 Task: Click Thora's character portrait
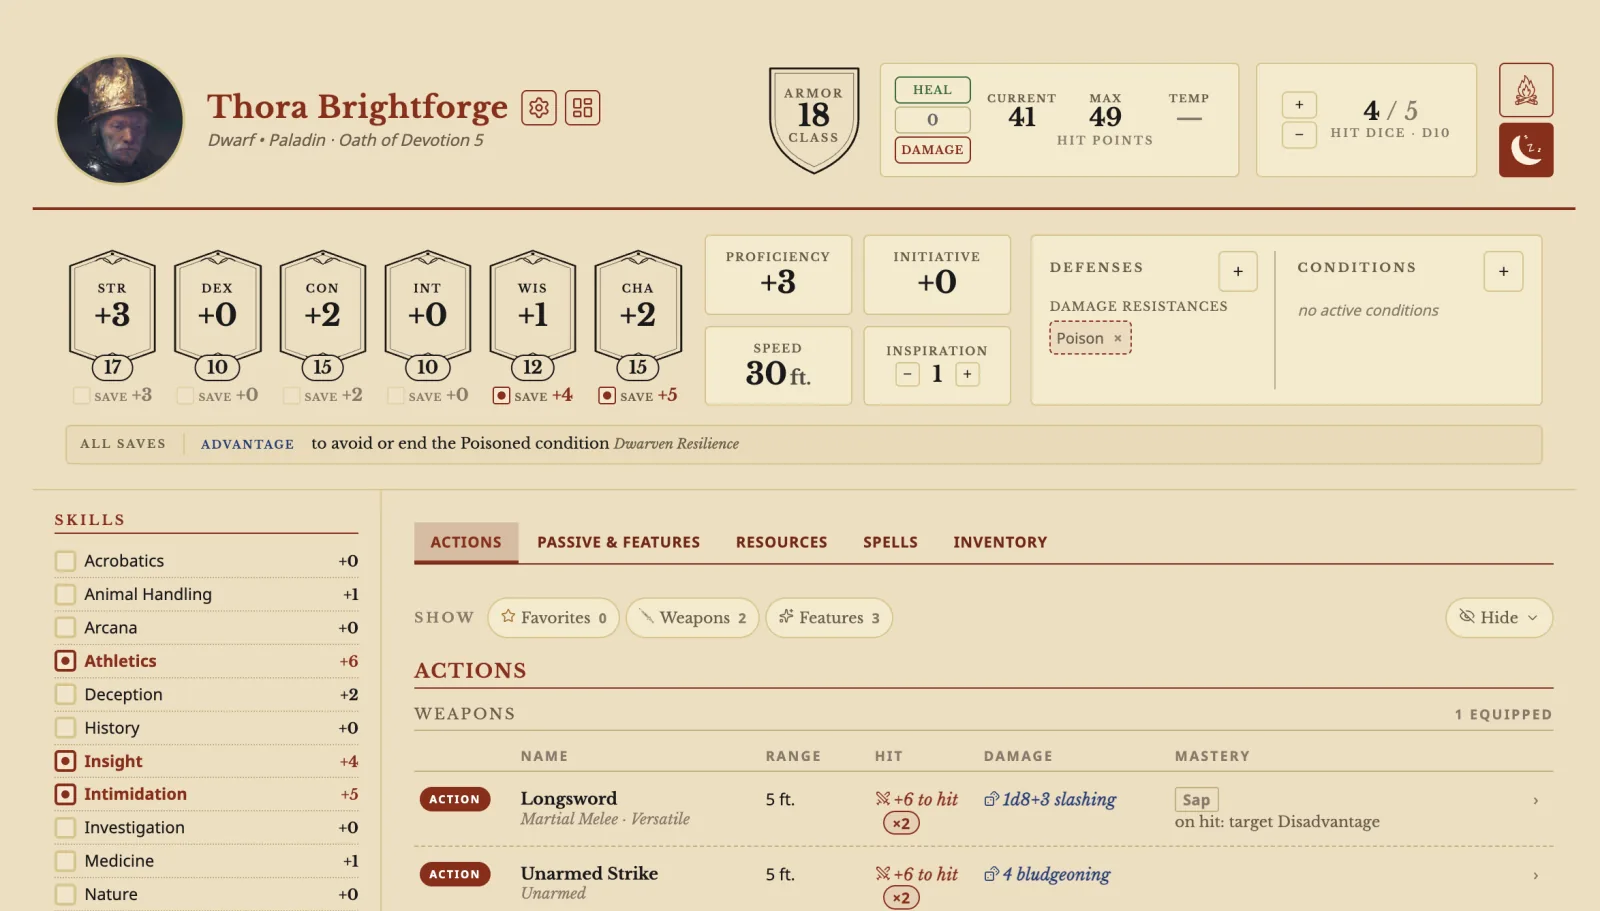coord(120,120)
